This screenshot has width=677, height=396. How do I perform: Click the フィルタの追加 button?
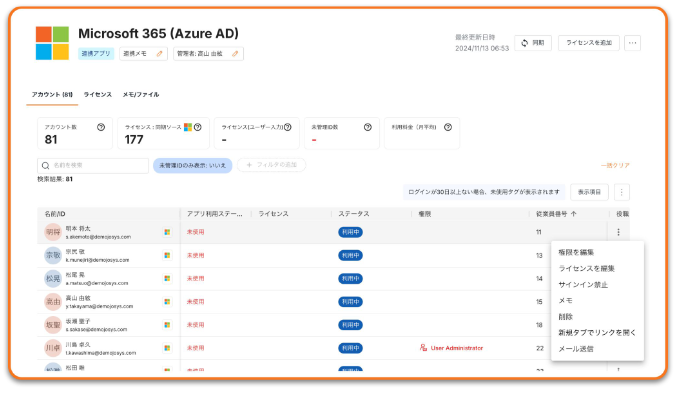pyautogui.click(x=272, y=165)
